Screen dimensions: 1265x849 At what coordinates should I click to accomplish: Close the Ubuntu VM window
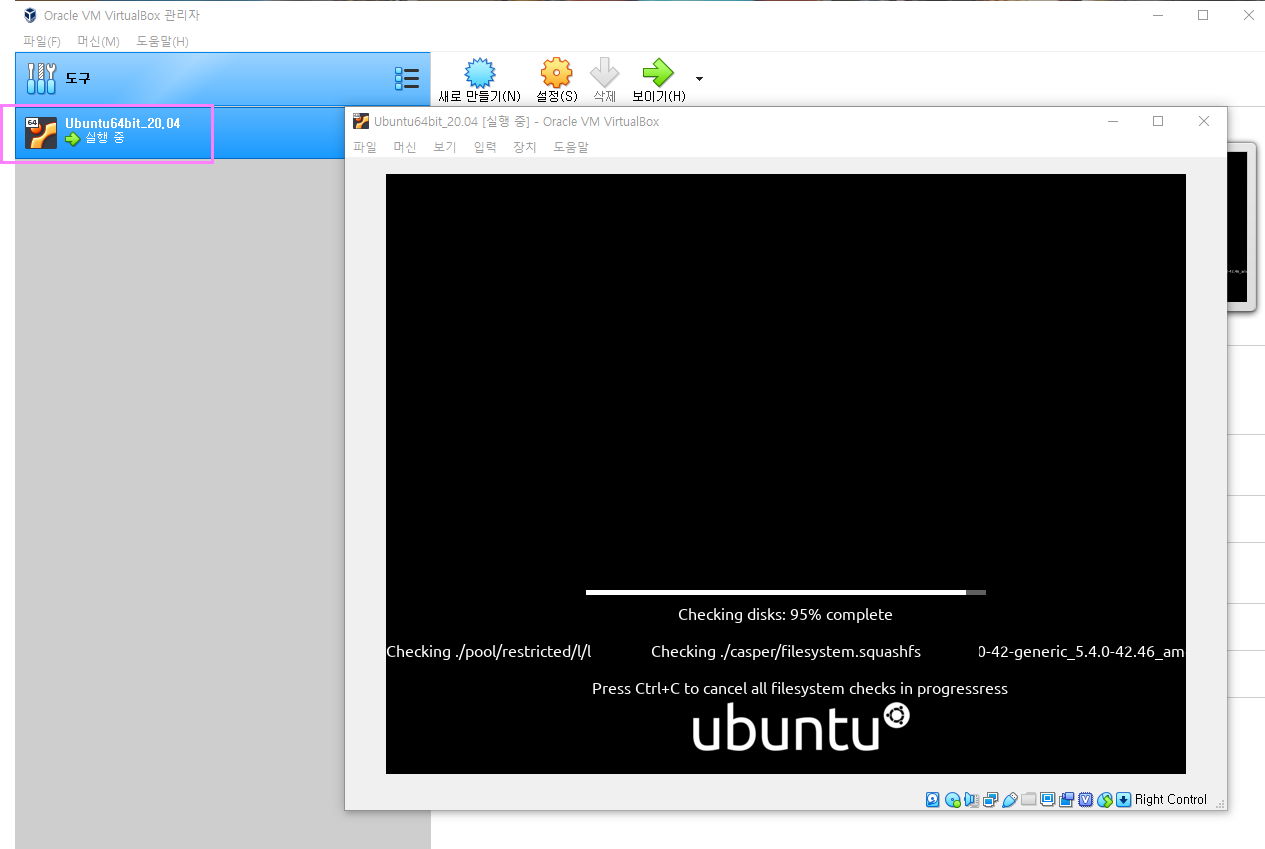1204,121
